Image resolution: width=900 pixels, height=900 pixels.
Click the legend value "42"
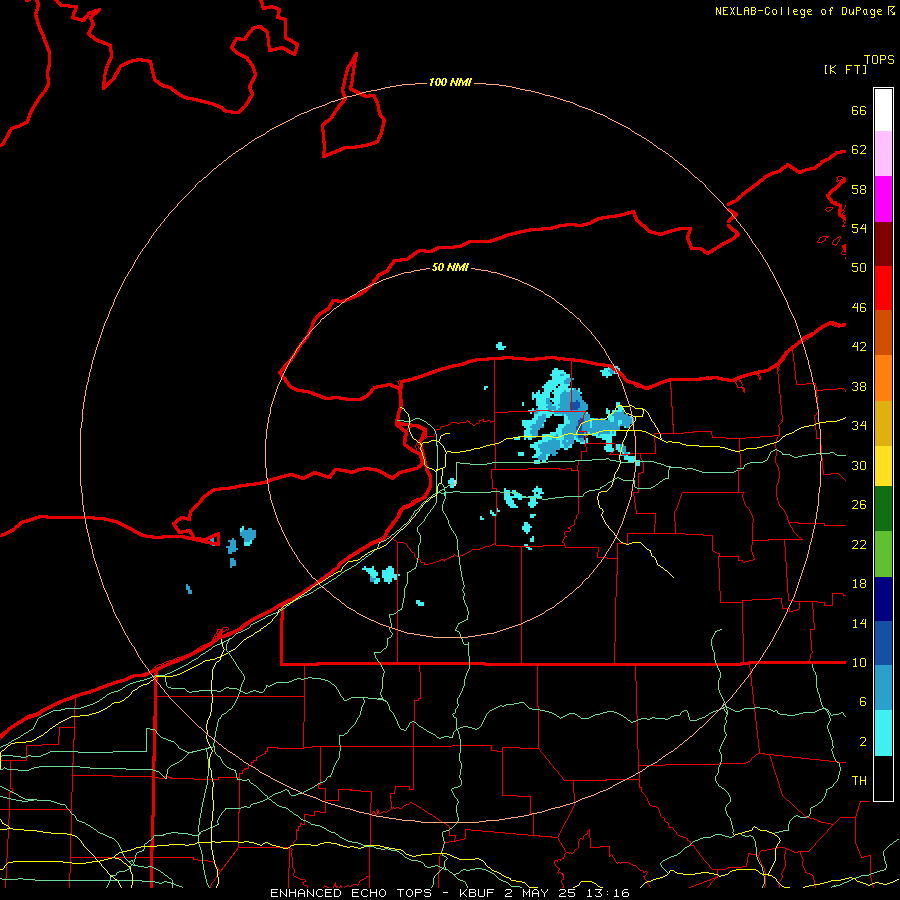[x=859, y=347]
